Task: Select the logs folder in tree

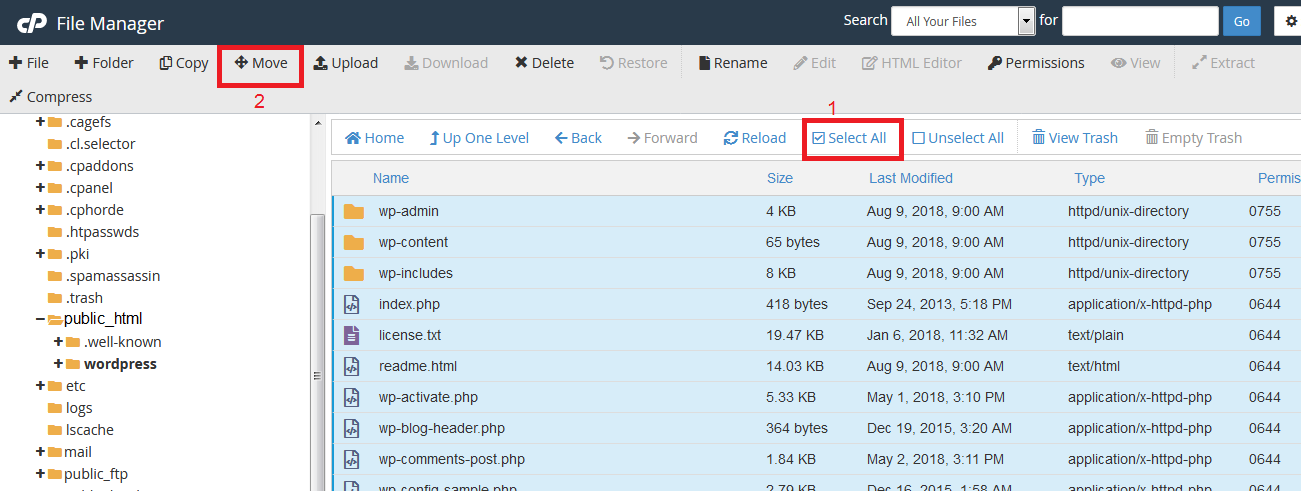Action: [79, 408]
